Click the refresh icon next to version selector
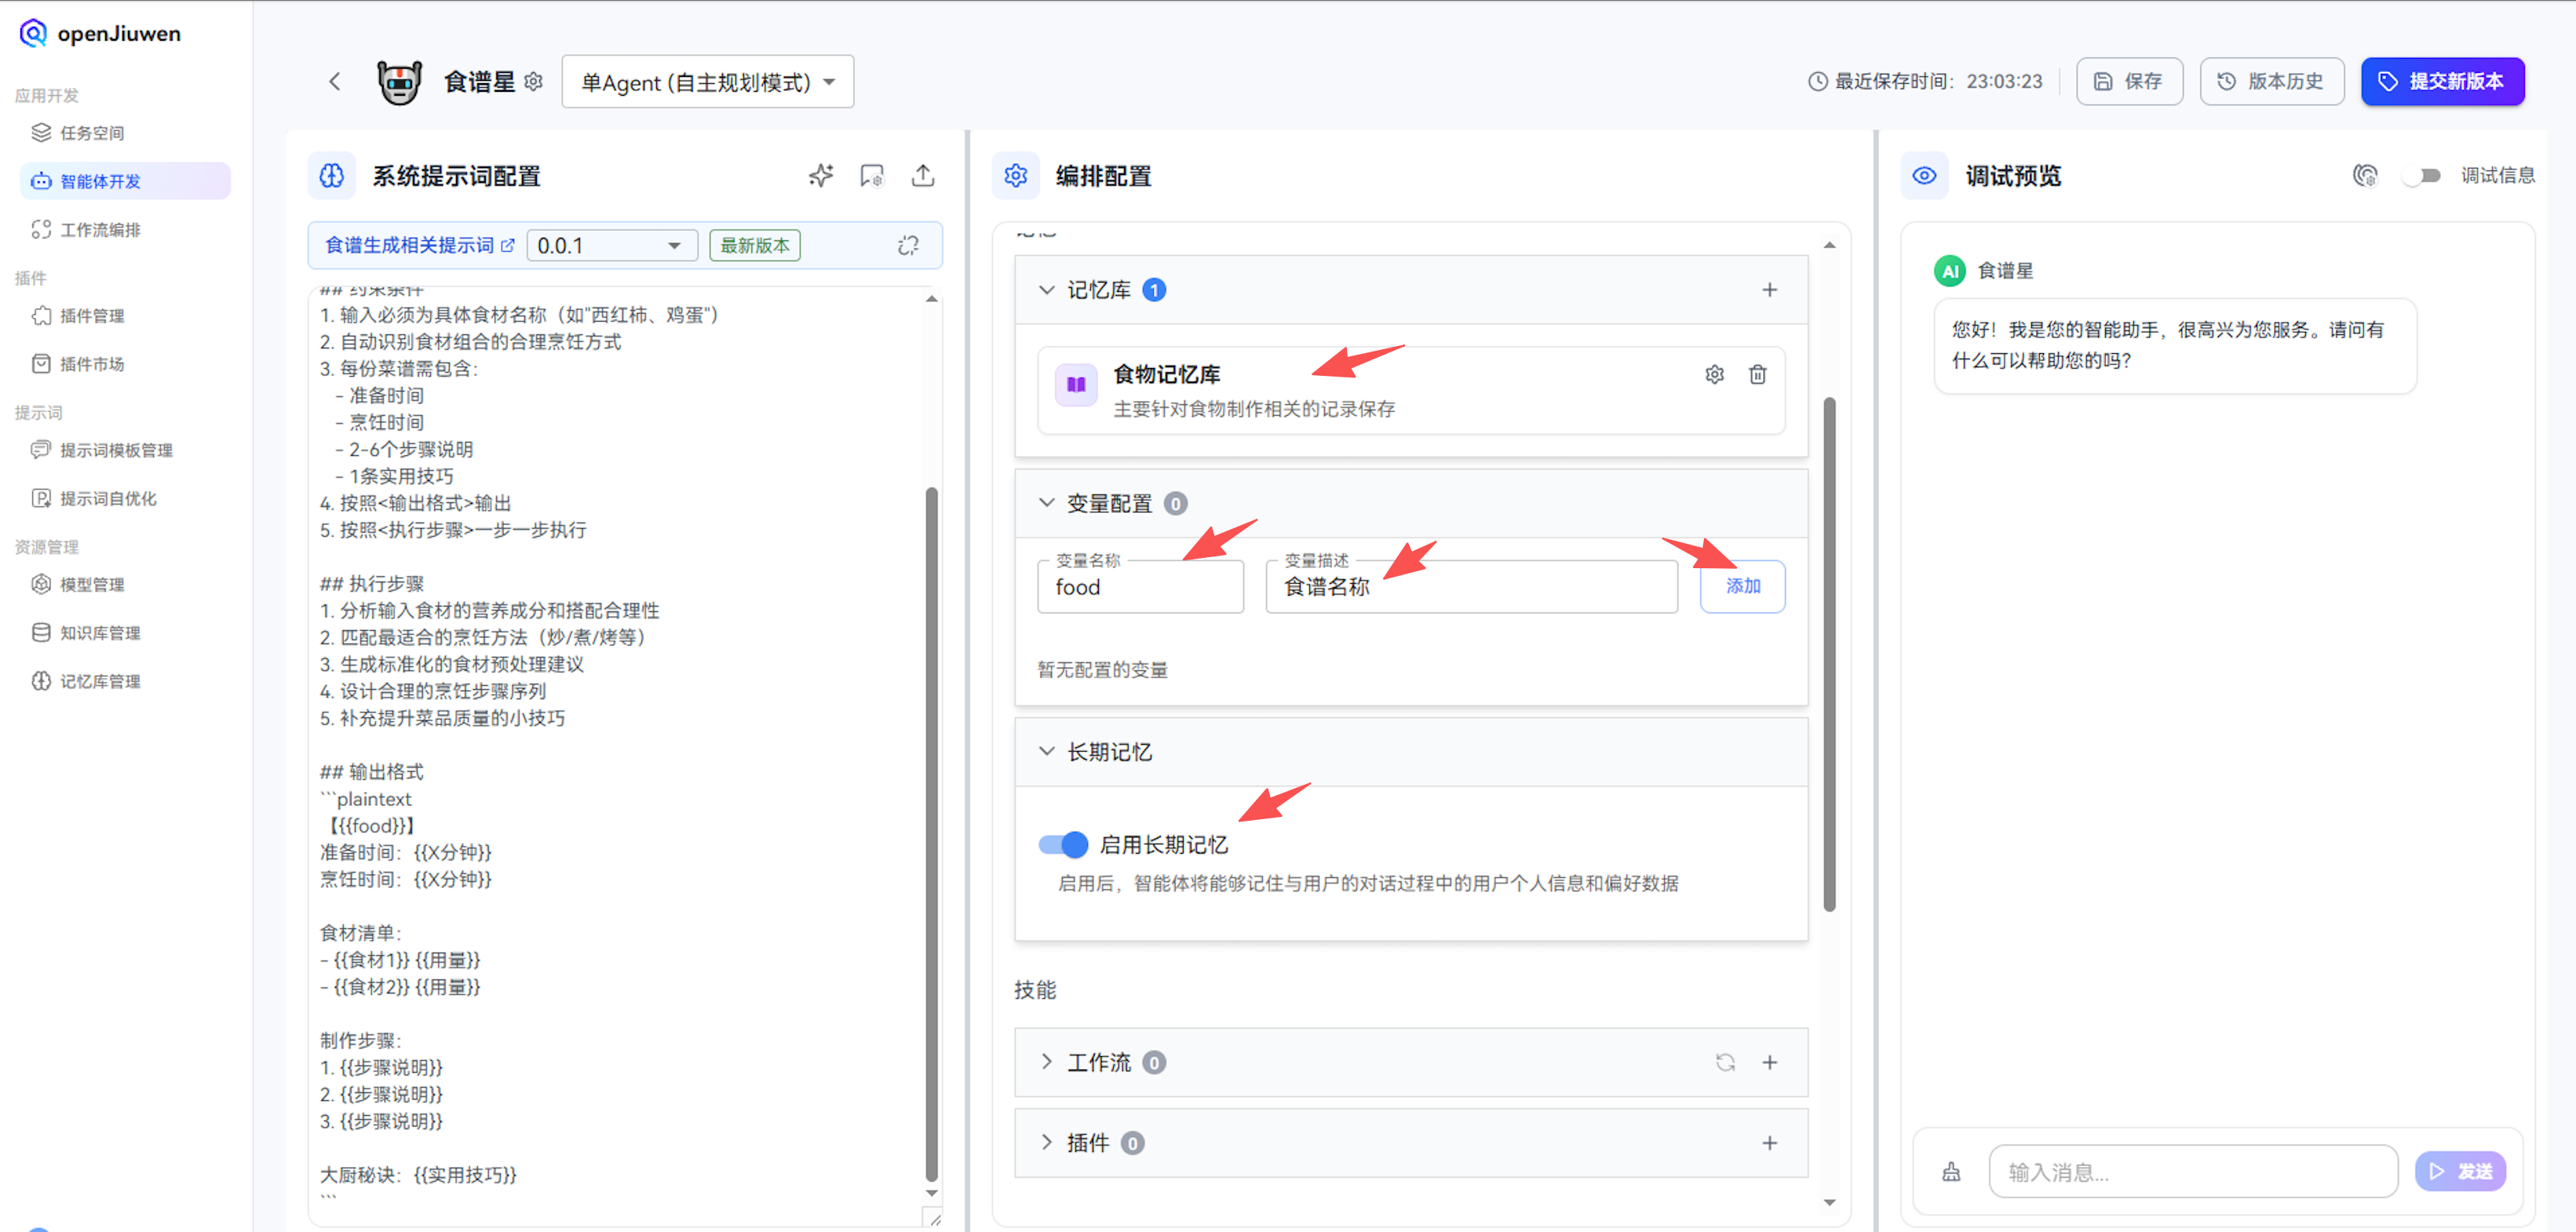This screenshot has height=1232, width=2576. 908,245
